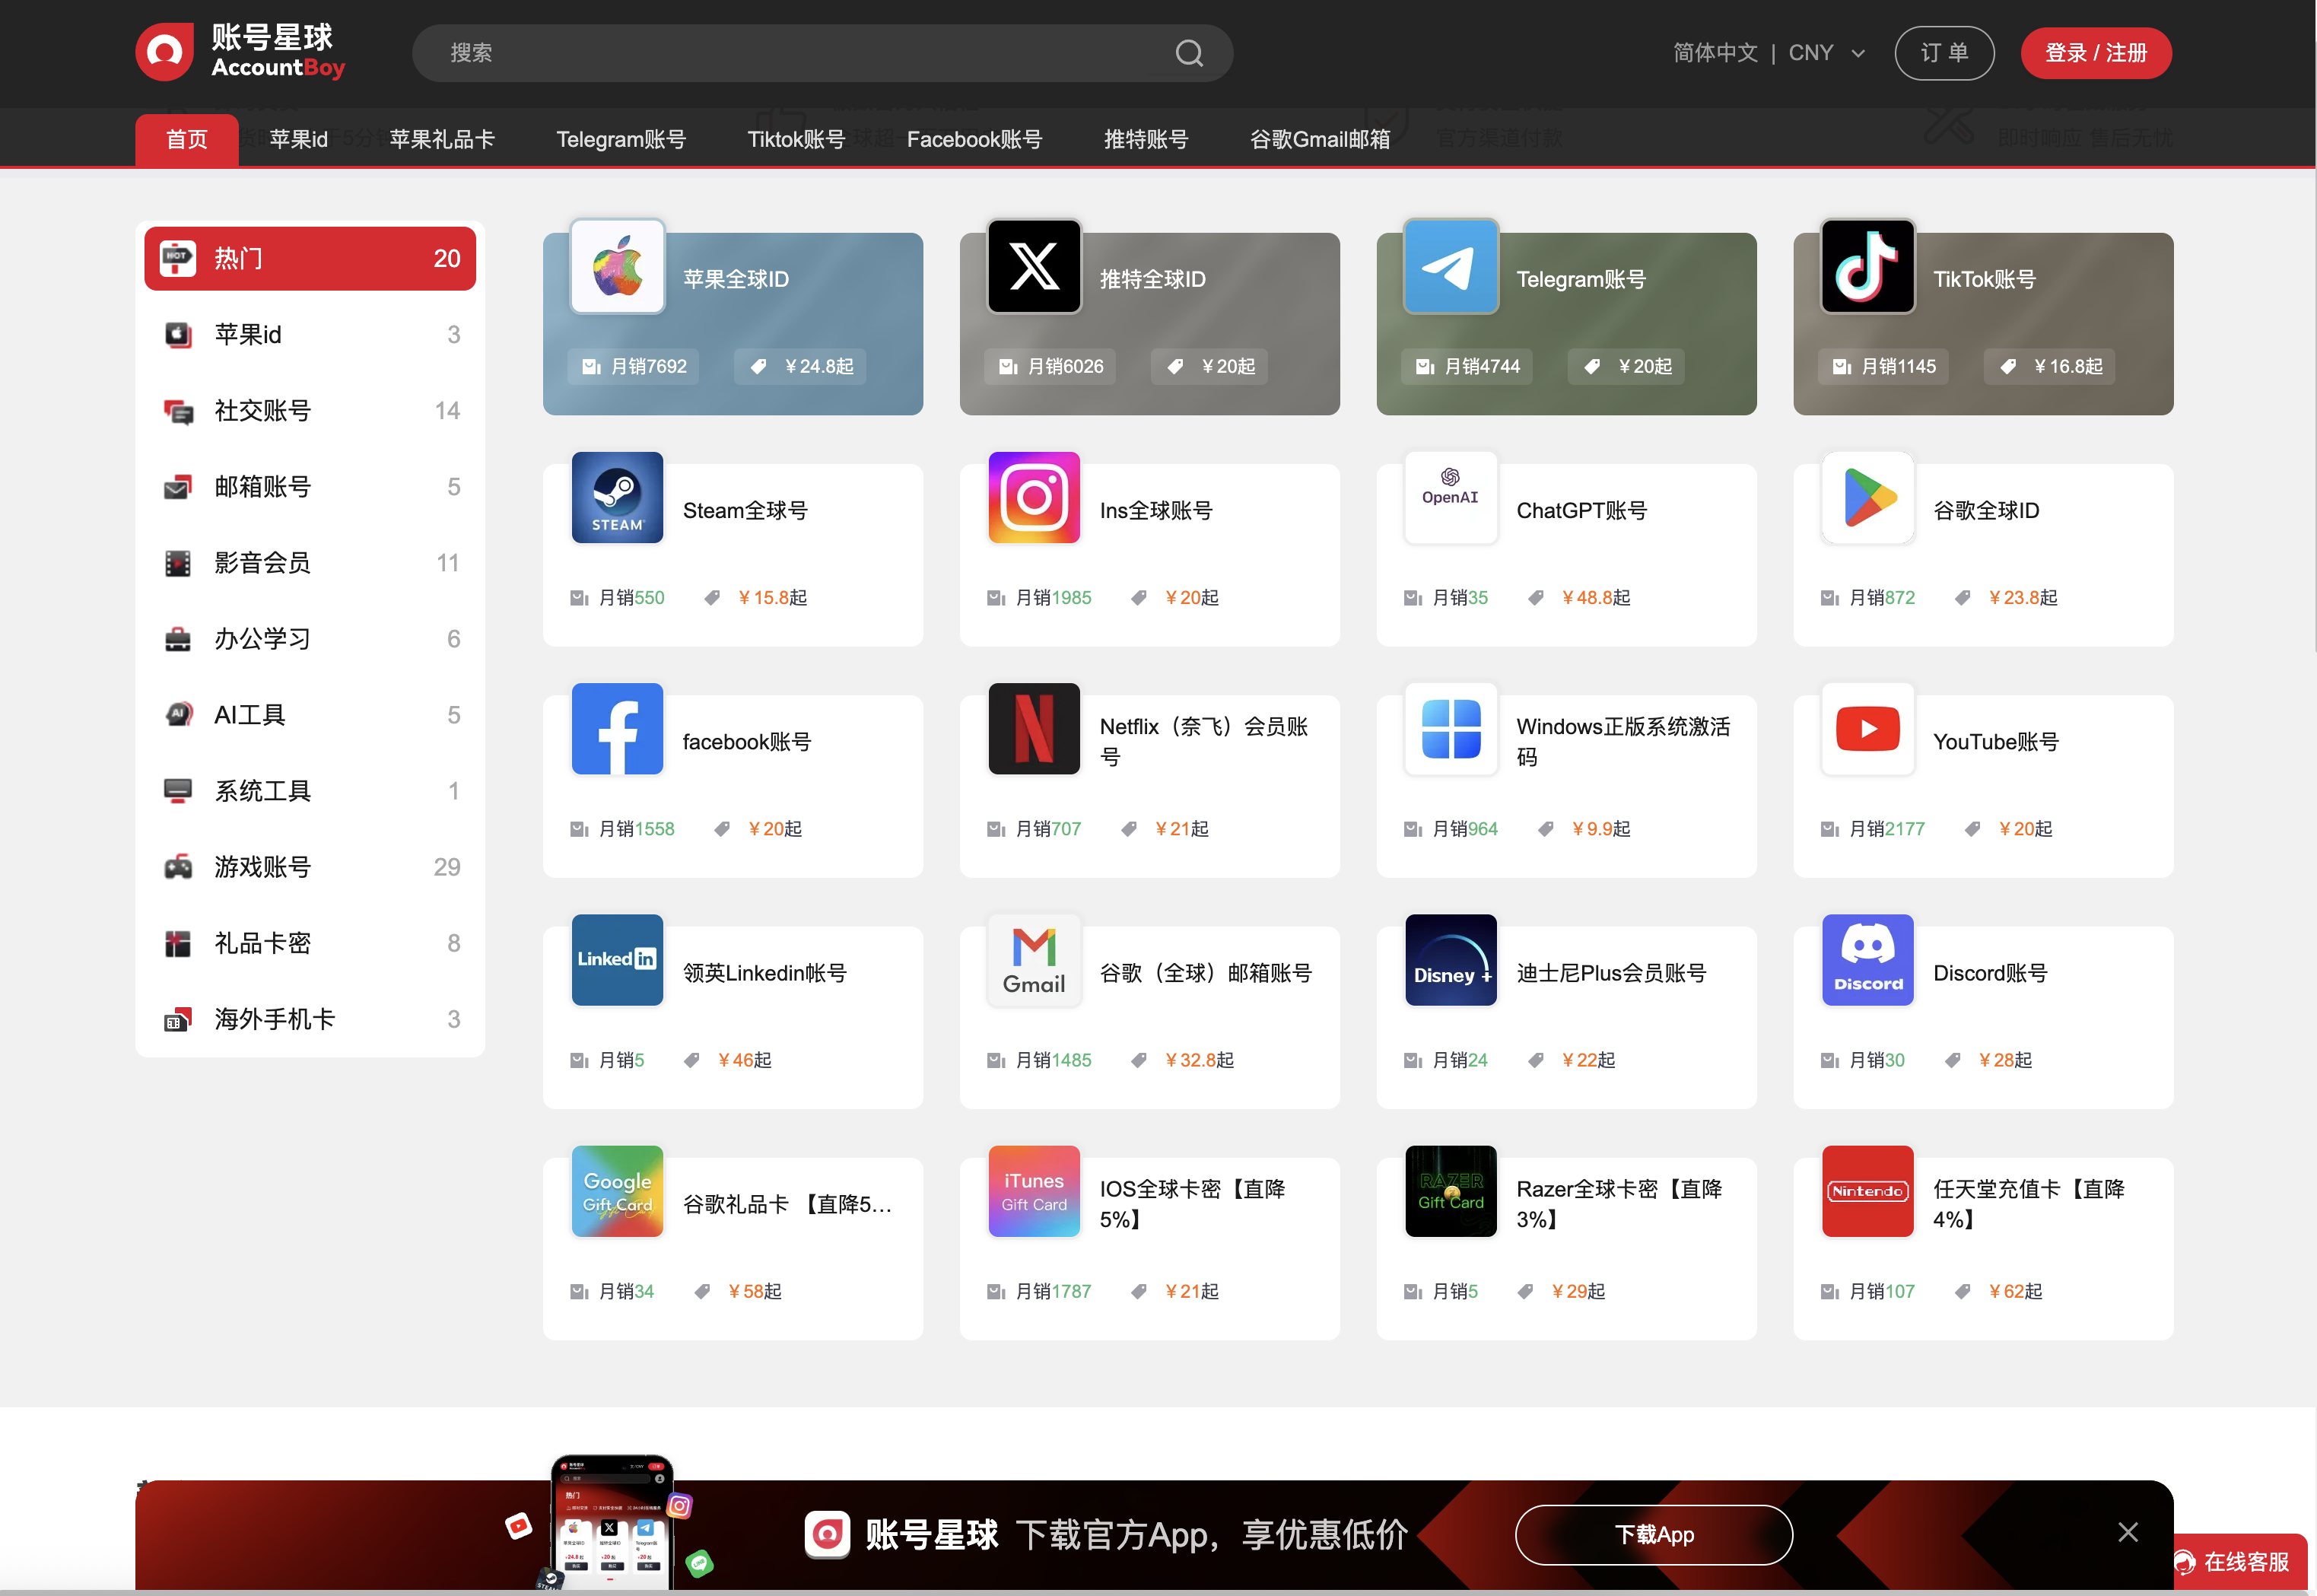Click the OpenAI ChatGPT account icon
Screen dimensions: 2317x1596
pos(1450,497)
